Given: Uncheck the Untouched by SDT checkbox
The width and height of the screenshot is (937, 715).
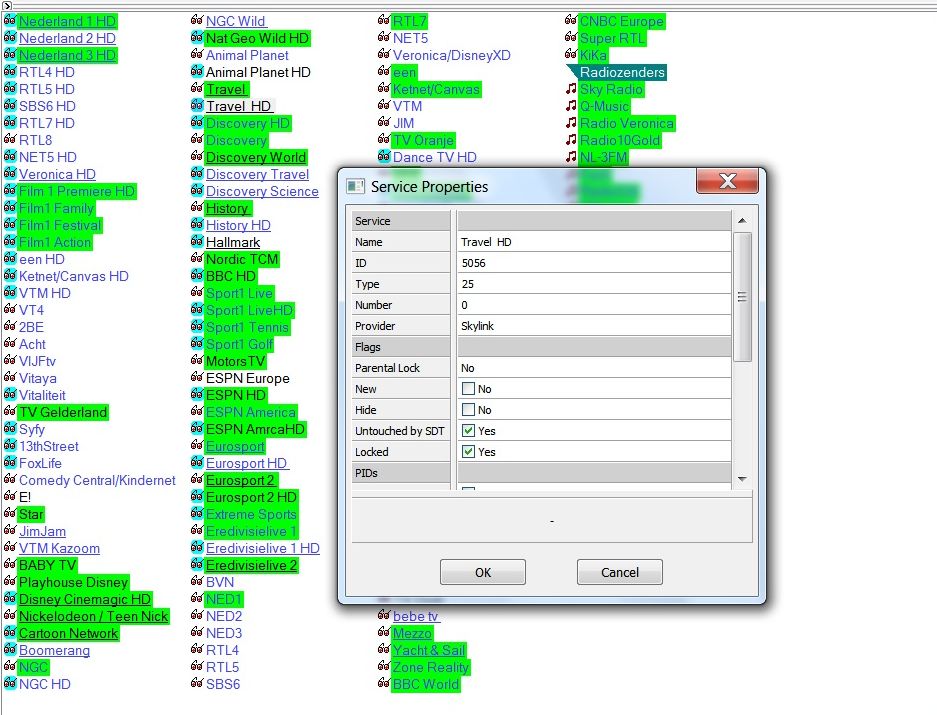Looking at the screenshot, I should [468, 430].
